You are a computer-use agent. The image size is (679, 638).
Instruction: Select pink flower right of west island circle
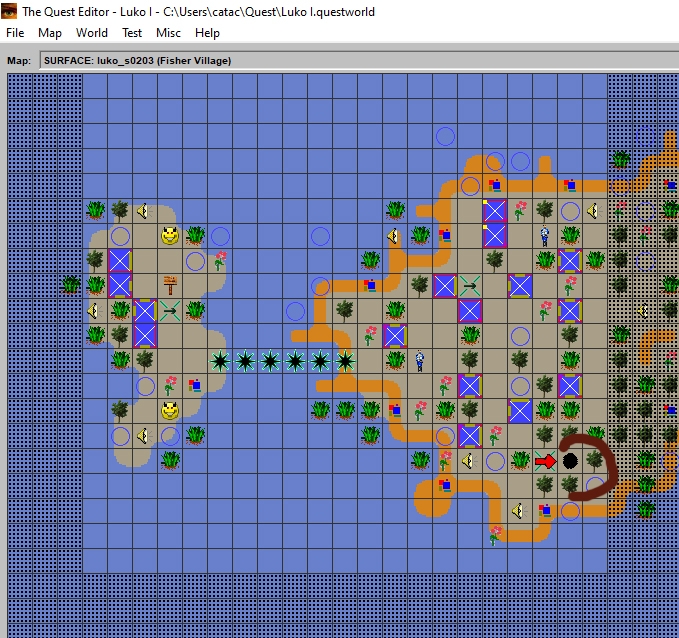(x=220, y=260)
